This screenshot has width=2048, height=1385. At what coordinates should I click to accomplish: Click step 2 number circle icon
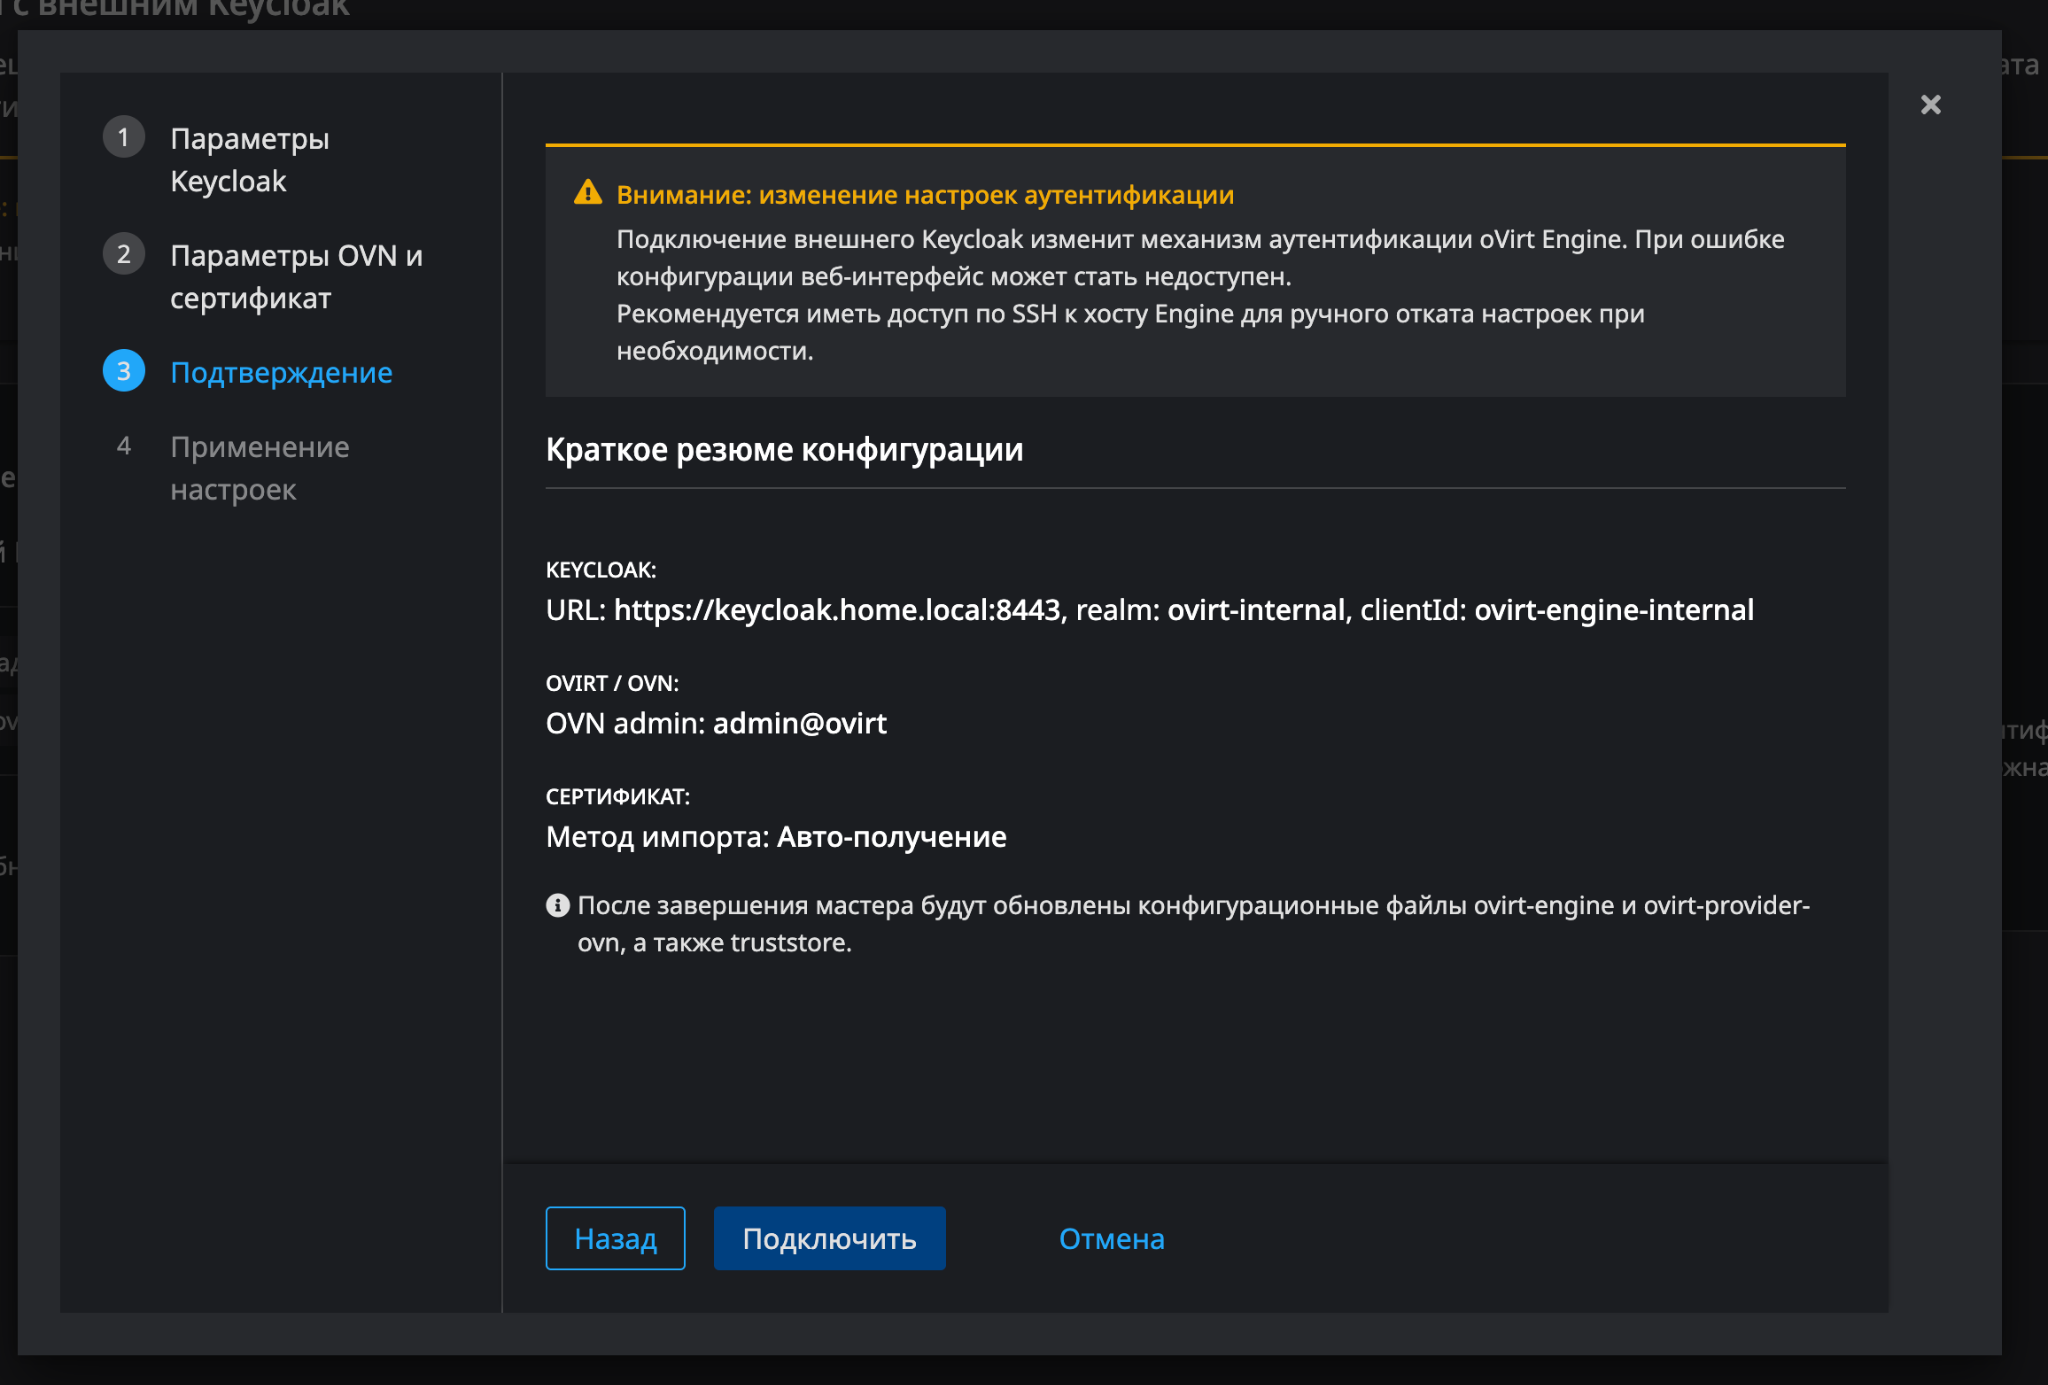tap(124, 254)
